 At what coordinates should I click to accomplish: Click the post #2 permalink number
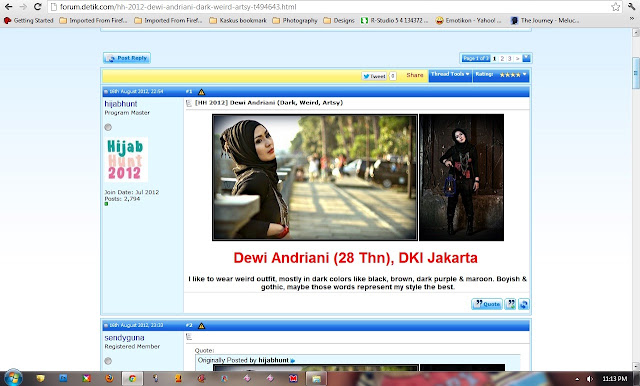click(189, 326)
